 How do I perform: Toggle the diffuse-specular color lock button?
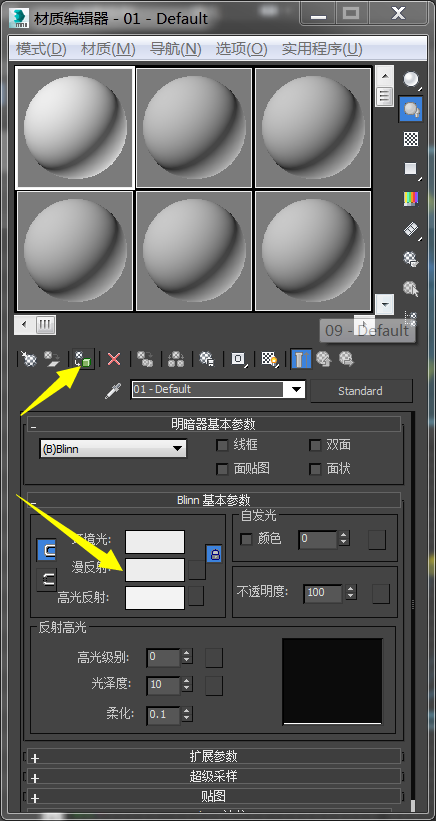click(x=46, y=579)
